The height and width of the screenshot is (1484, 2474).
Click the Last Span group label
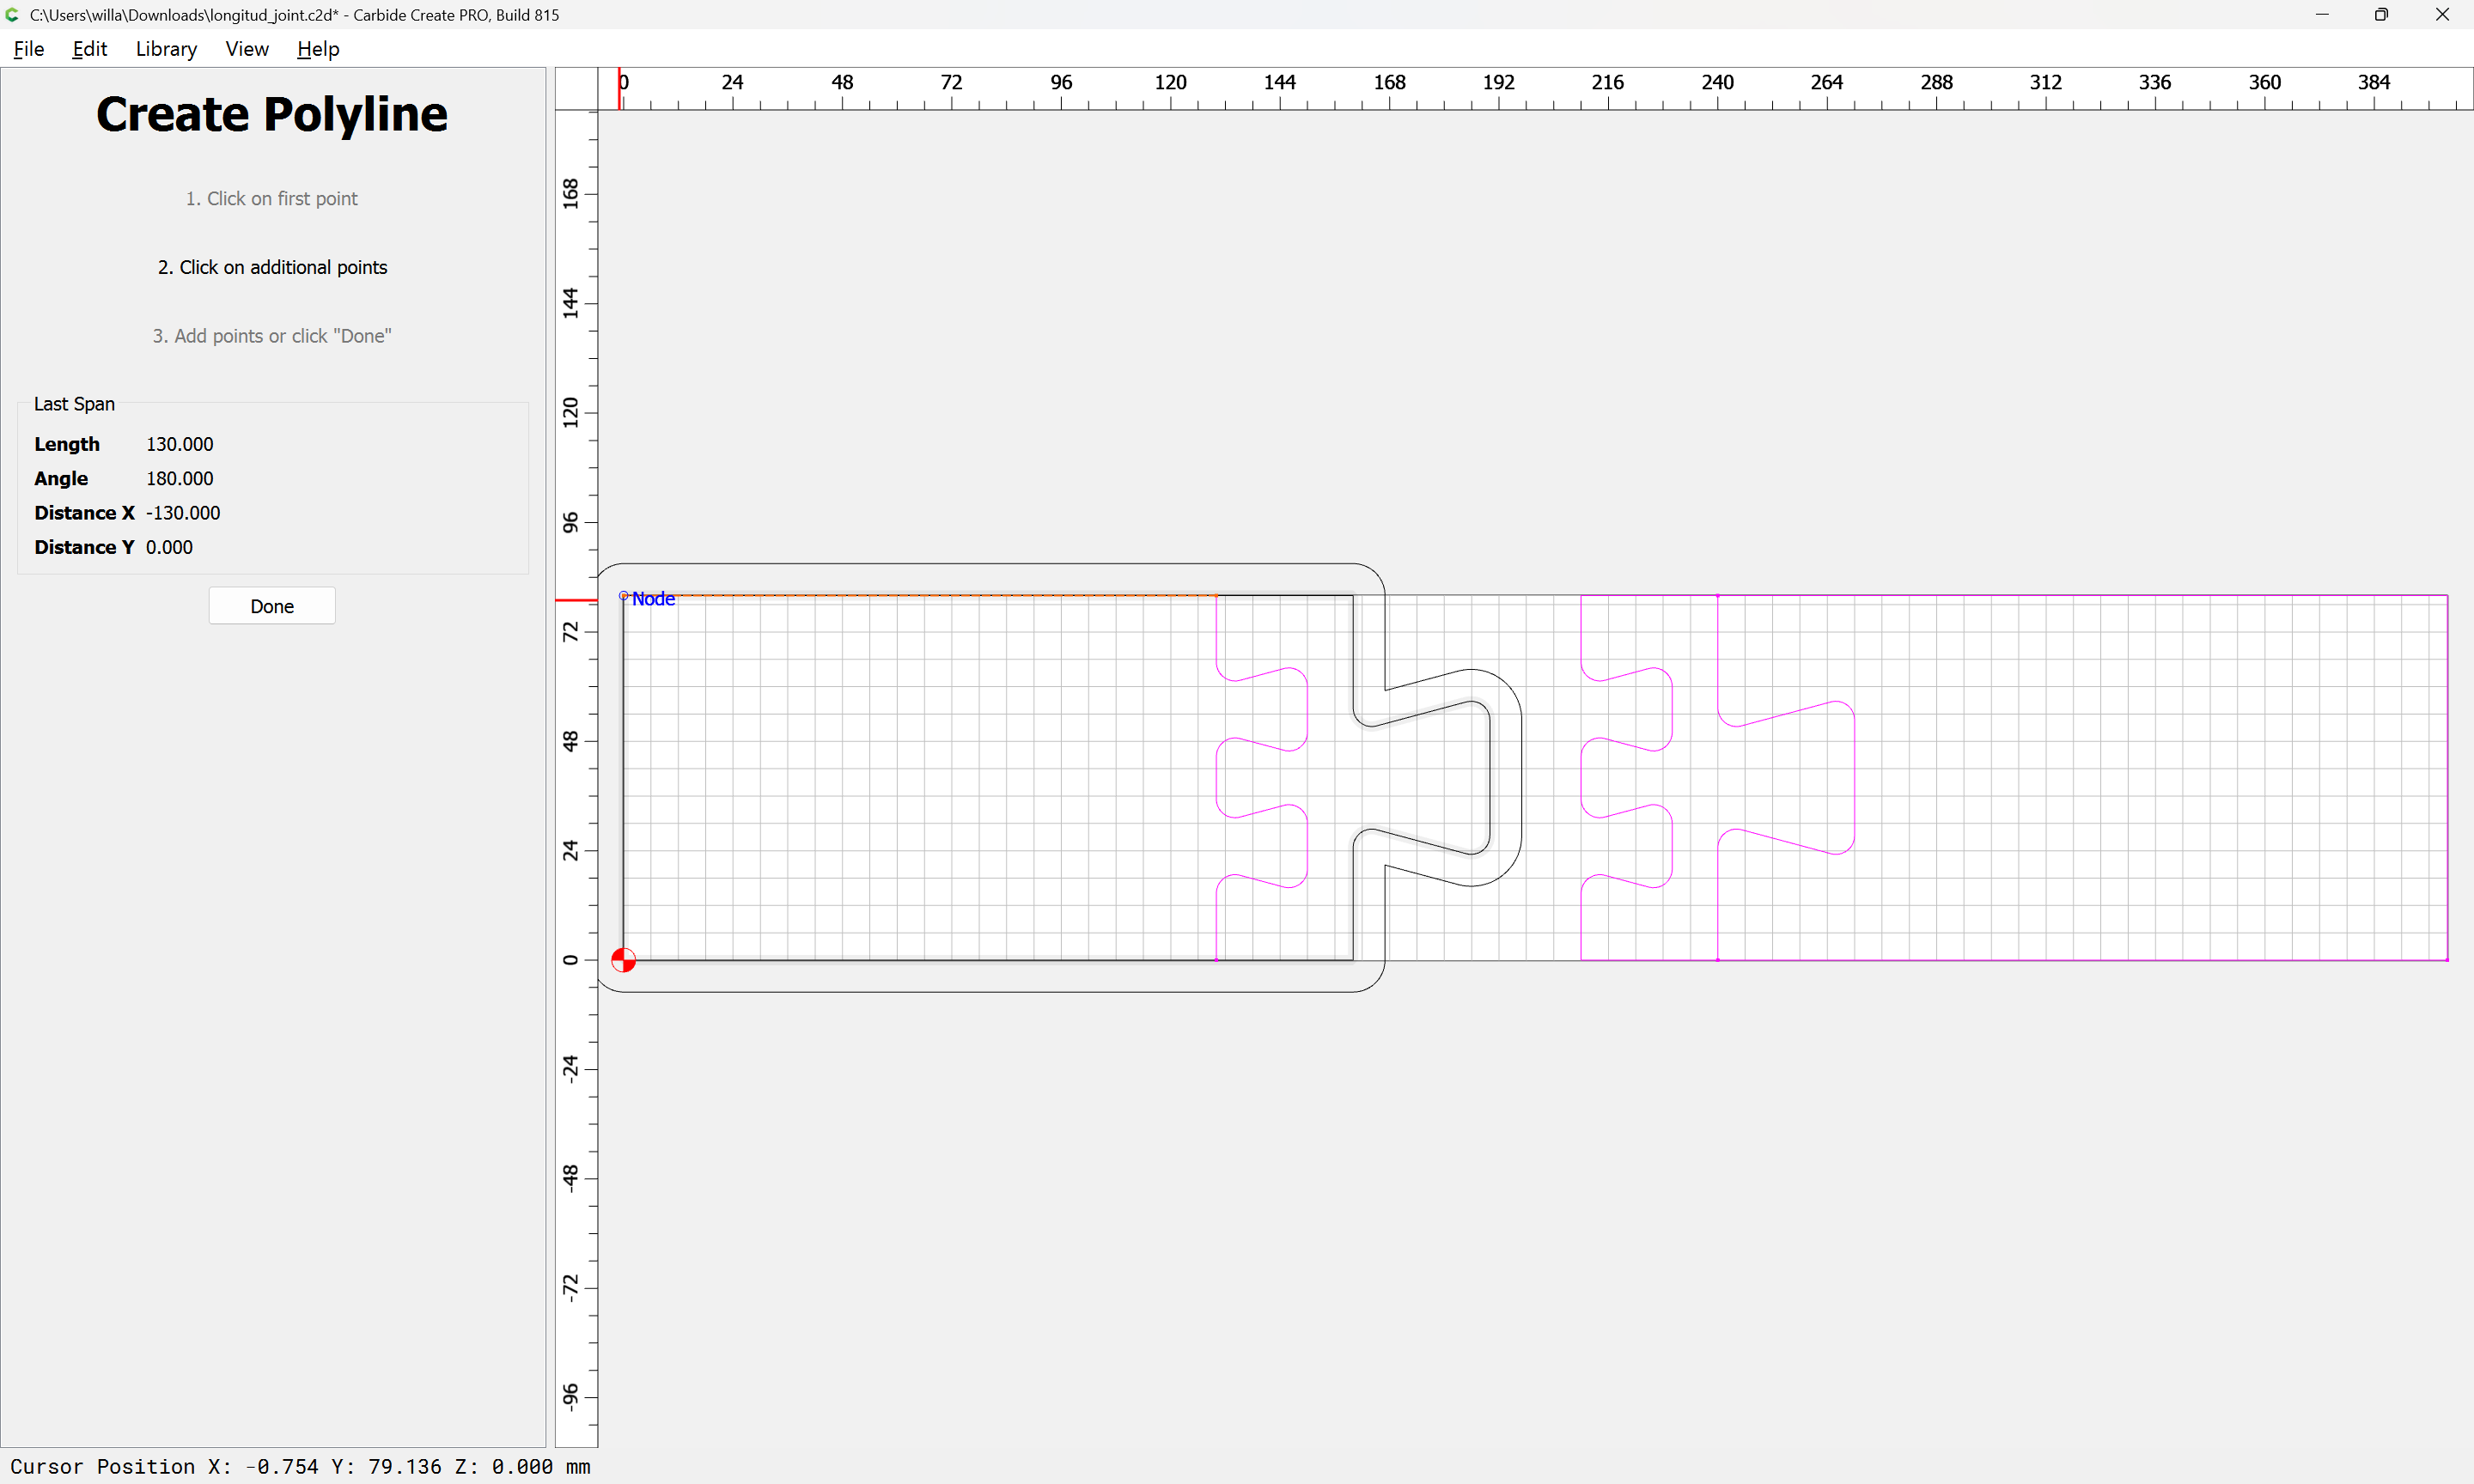coord(74,404)
